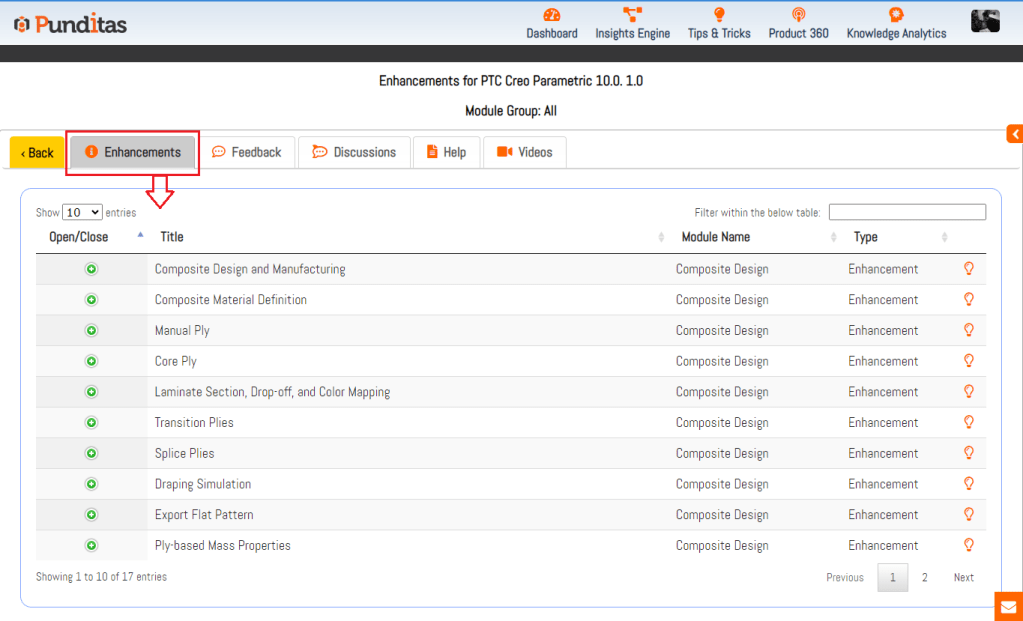Expand the Composite Design and Manufacturing row
Image resolution: width=1023 pixels, height=621 pixels.
point(91,269)
